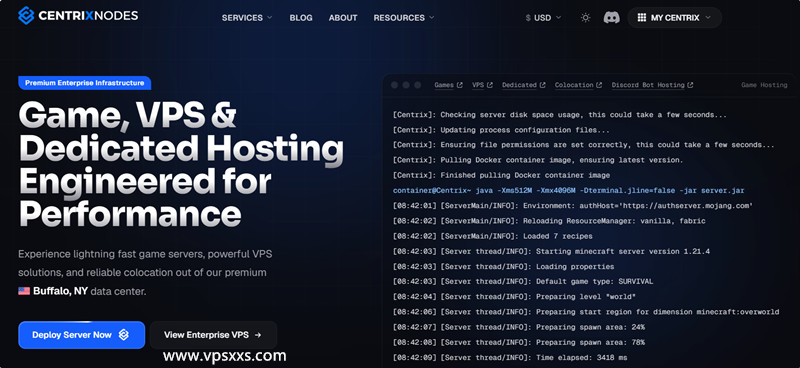This screenshot has height=368, width=800.
Task: Click the US flag icon beside Buffalo
Action: pos(24,291)
